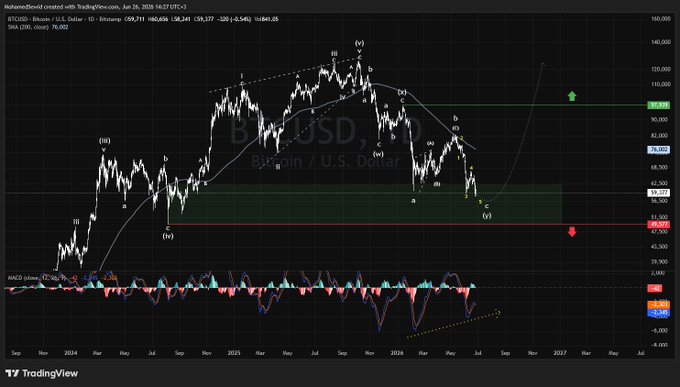Click the SMA 76,002 value in the legend
This screenshot has height=387, width=680.
(x=60, y=27)
